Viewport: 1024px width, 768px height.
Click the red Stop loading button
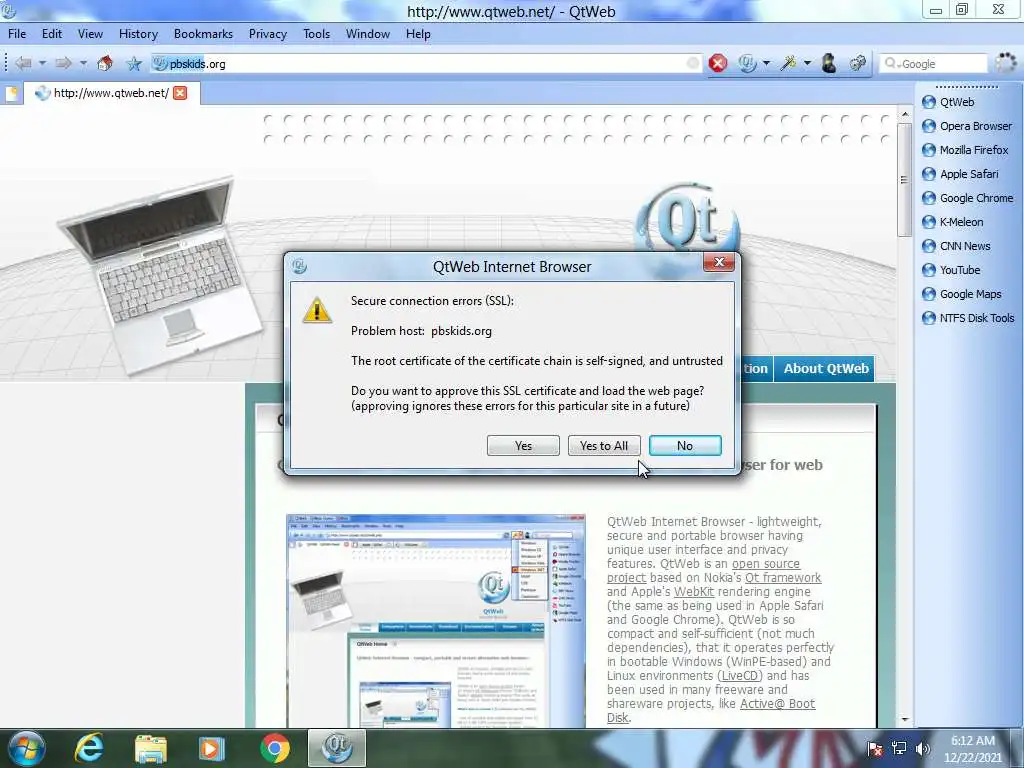point(718,63)
